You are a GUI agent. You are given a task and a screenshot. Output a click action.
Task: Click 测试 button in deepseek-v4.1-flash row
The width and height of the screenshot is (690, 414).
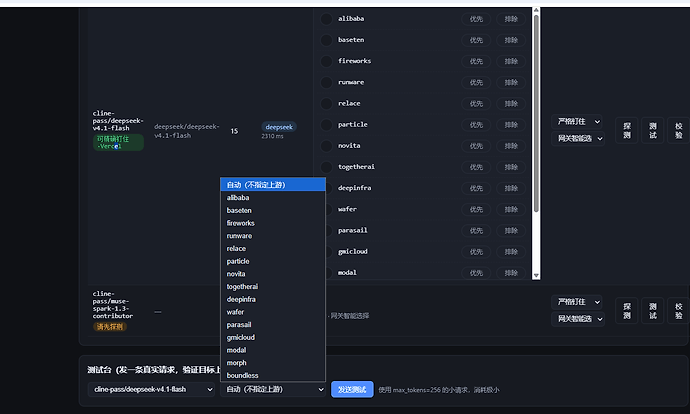[653, 131]
